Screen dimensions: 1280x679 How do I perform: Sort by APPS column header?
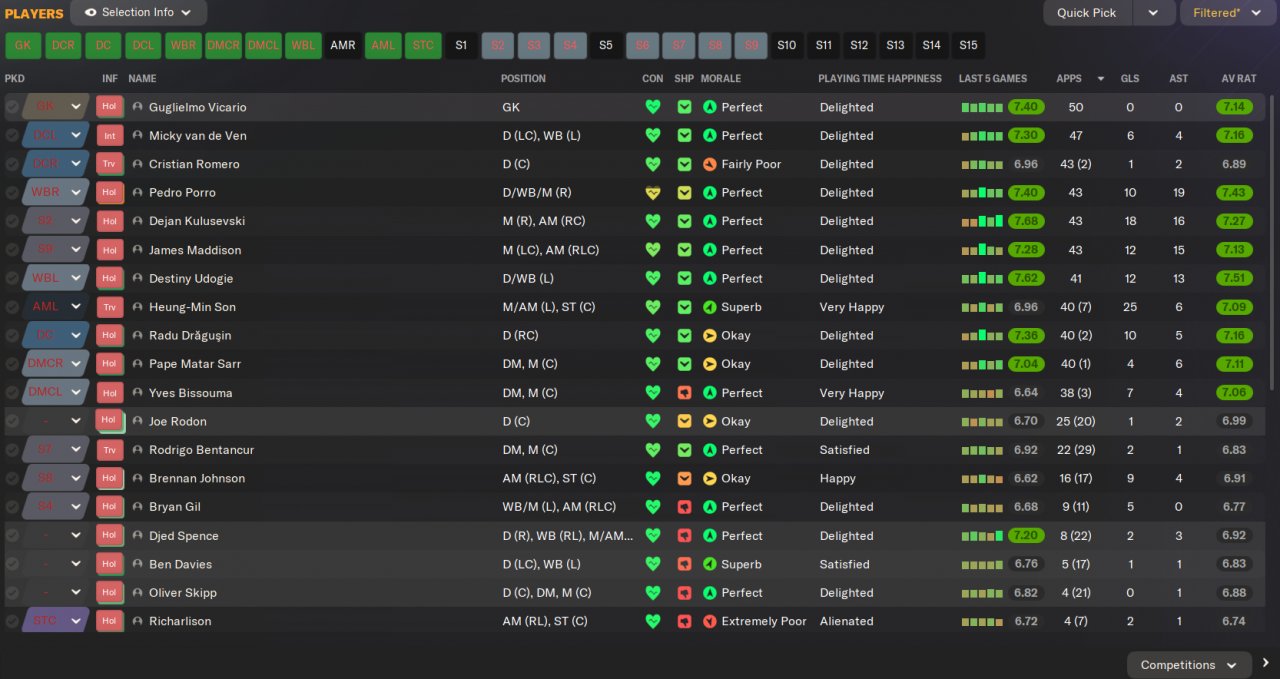1069,78
